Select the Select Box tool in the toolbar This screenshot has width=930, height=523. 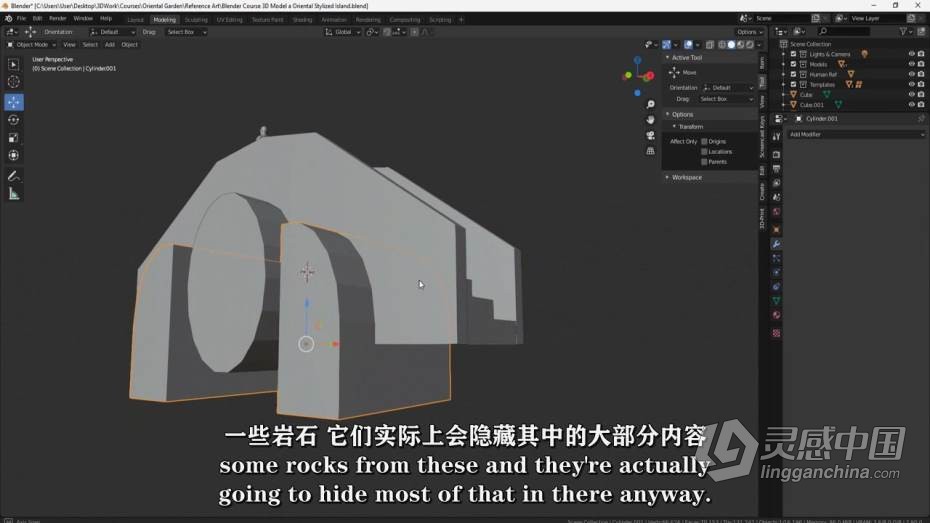point(14,64)
